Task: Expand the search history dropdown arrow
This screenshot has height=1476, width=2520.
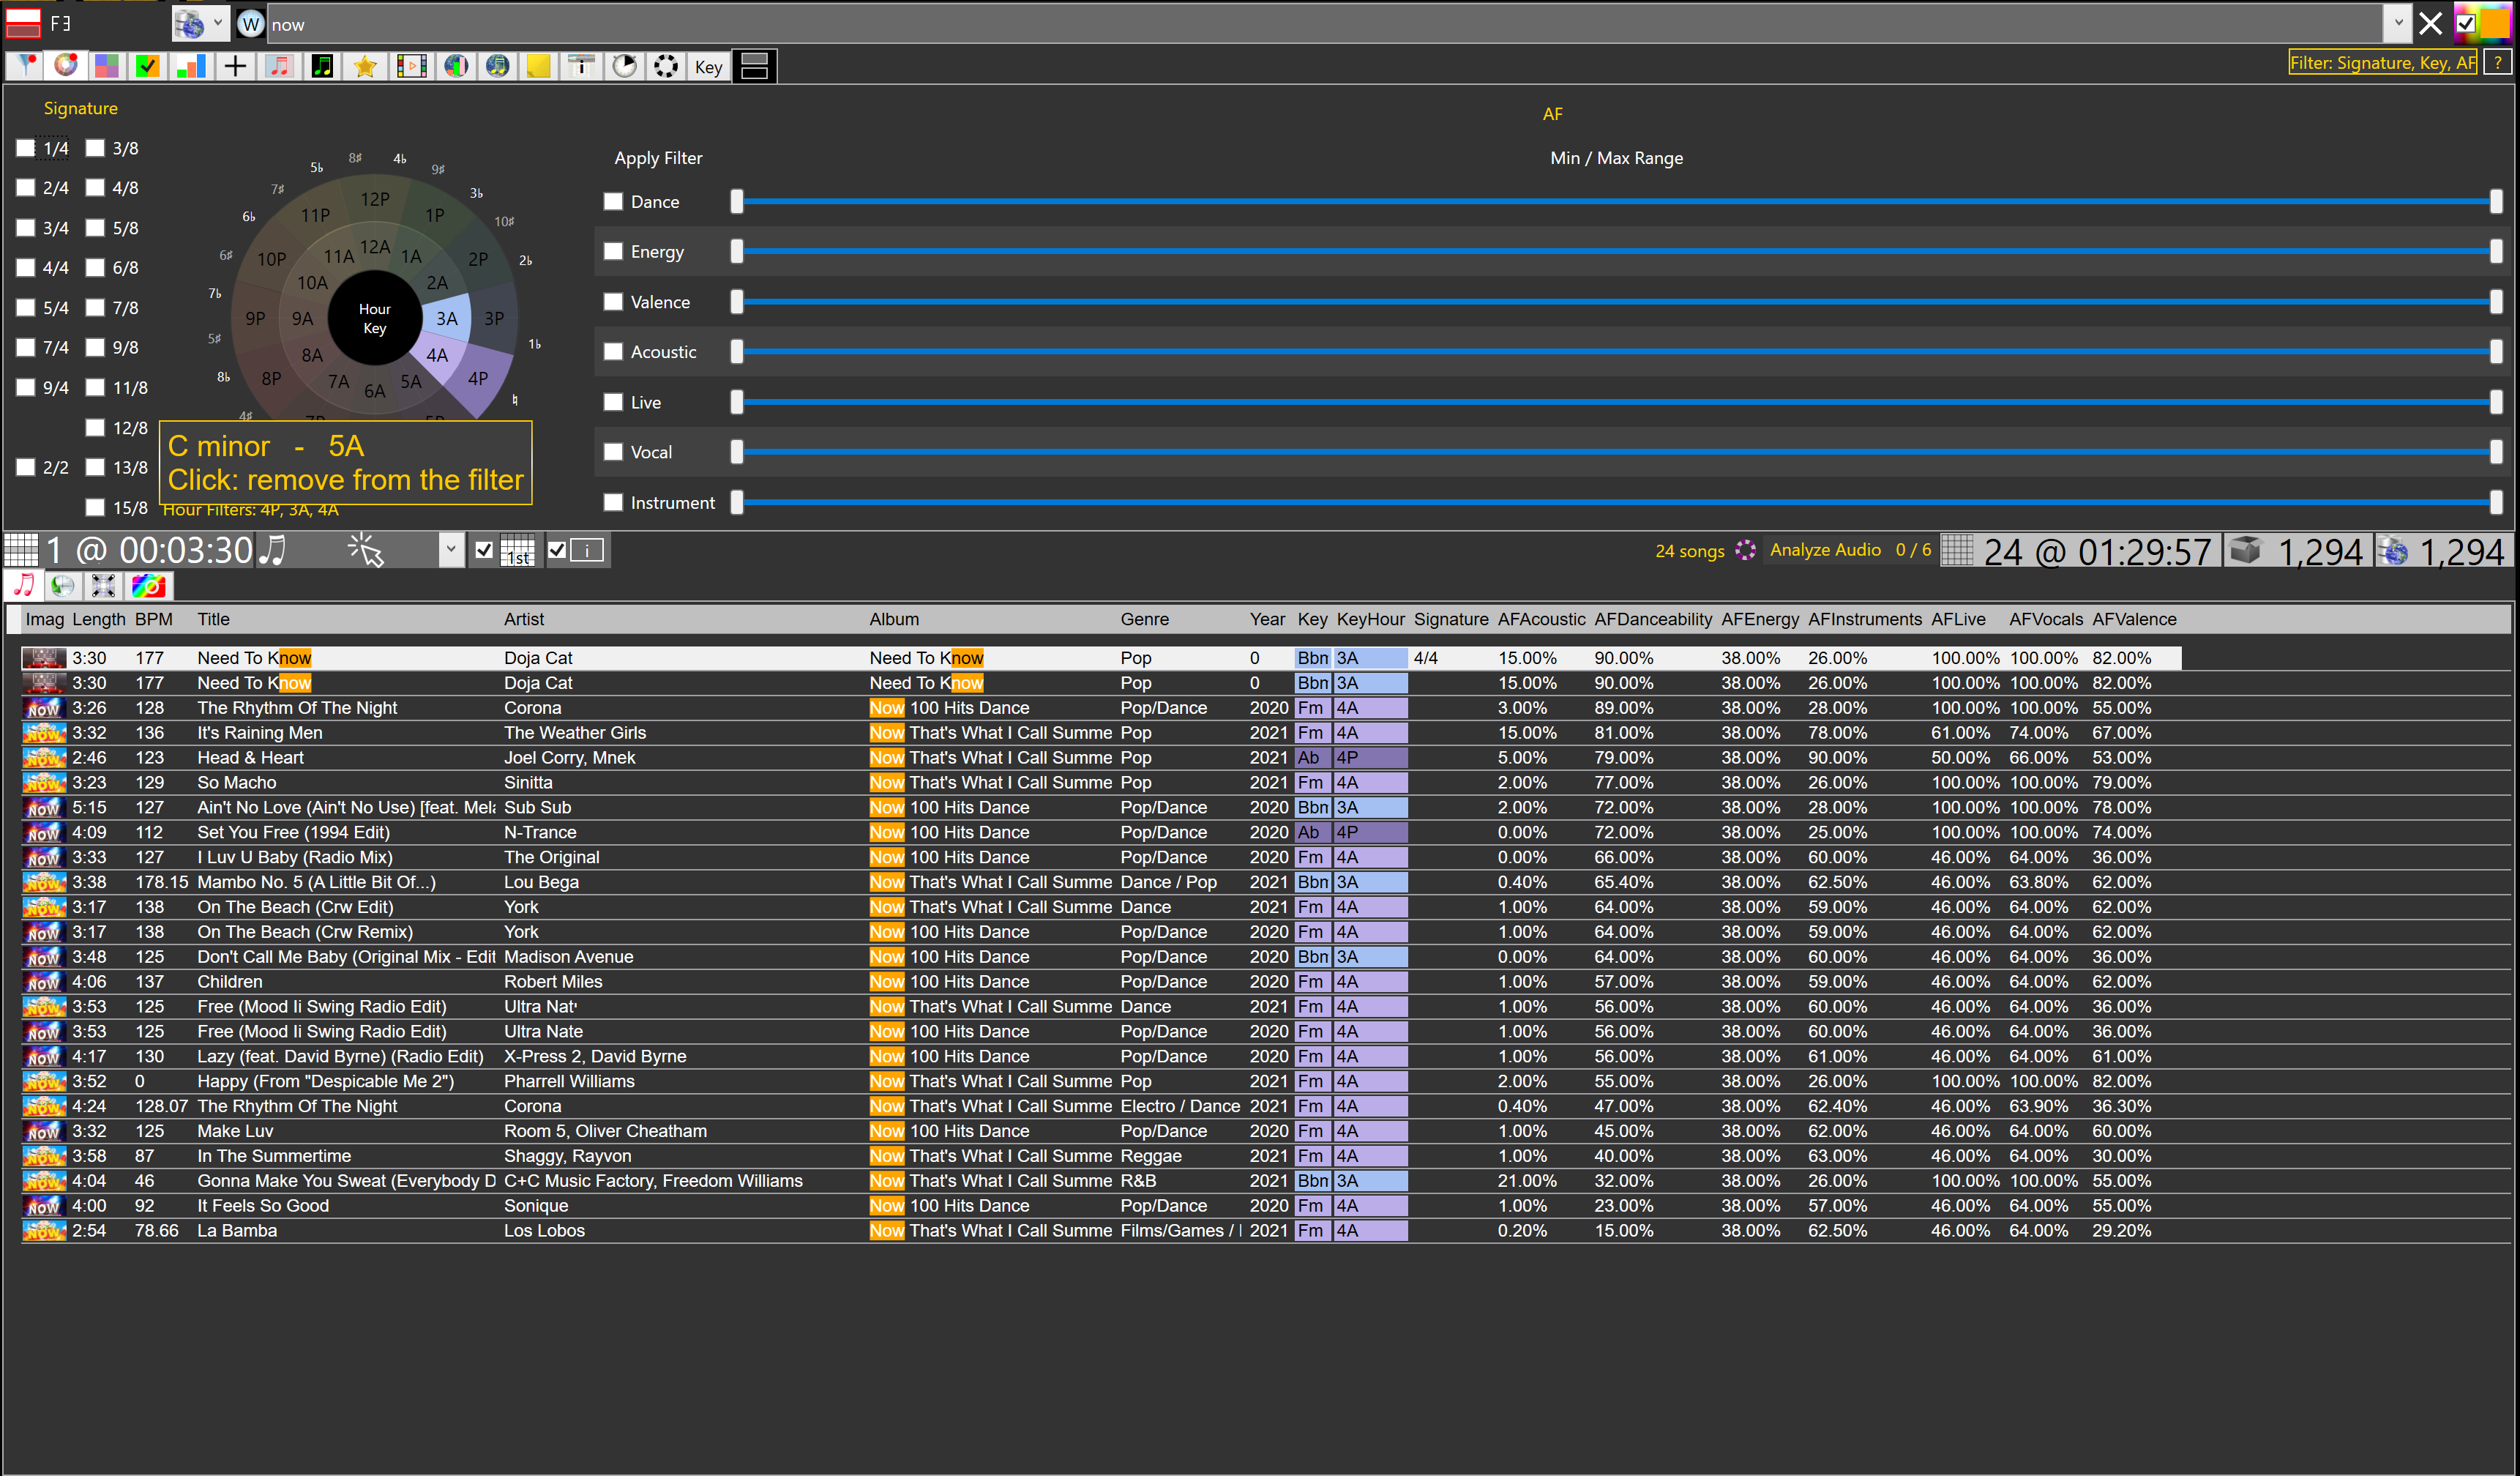Action: pyautogui.click(x=2398, y=23)
